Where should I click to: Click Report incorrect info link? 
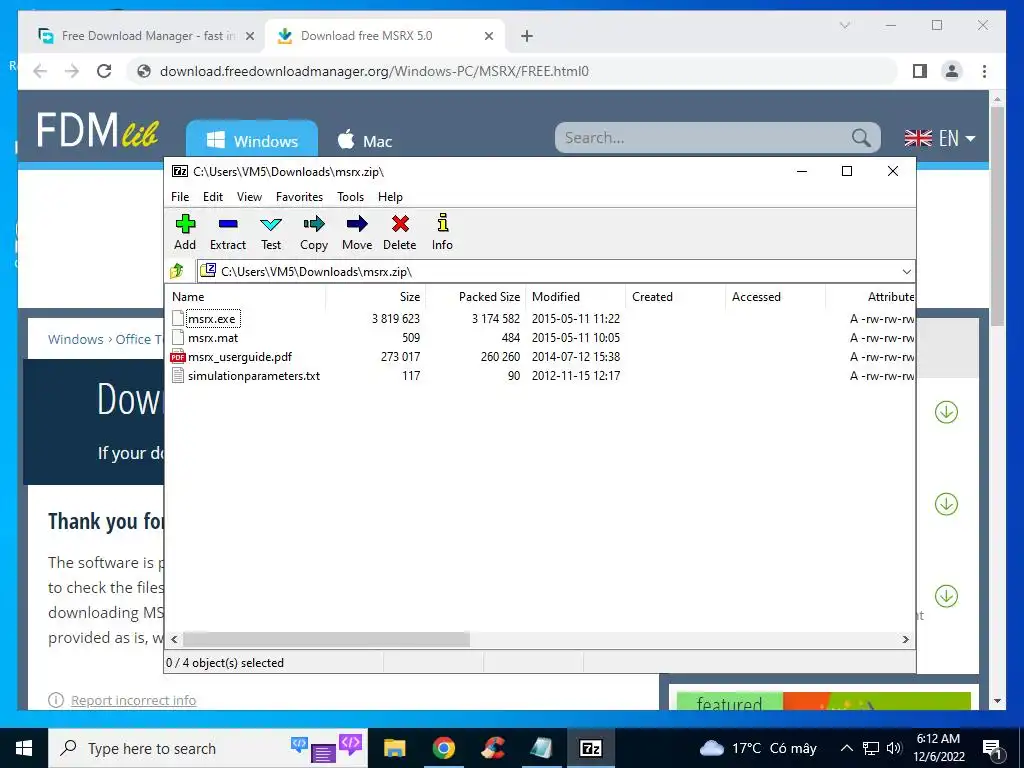coord(133,700)
